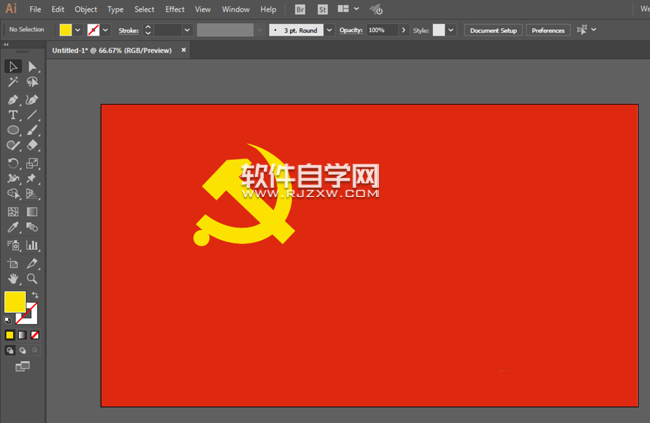The height and width of the screenshot is (423, 650).
Task: Select the Zoom magnifier tool
Action: [32, 279]
